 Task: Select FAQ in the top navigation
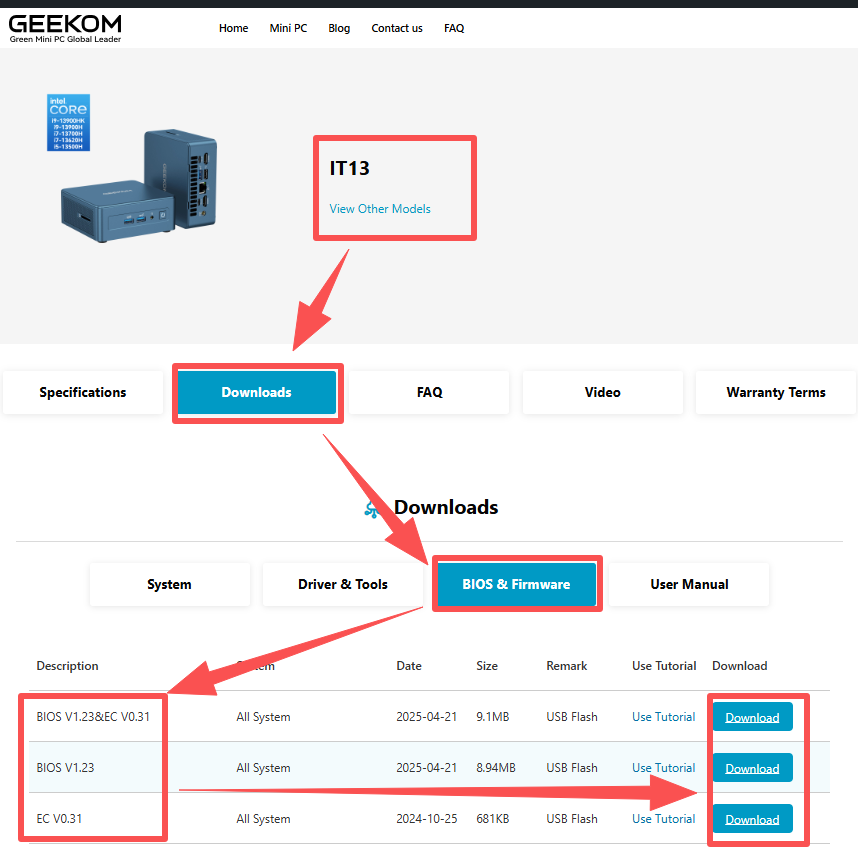[x=454, y=28]
